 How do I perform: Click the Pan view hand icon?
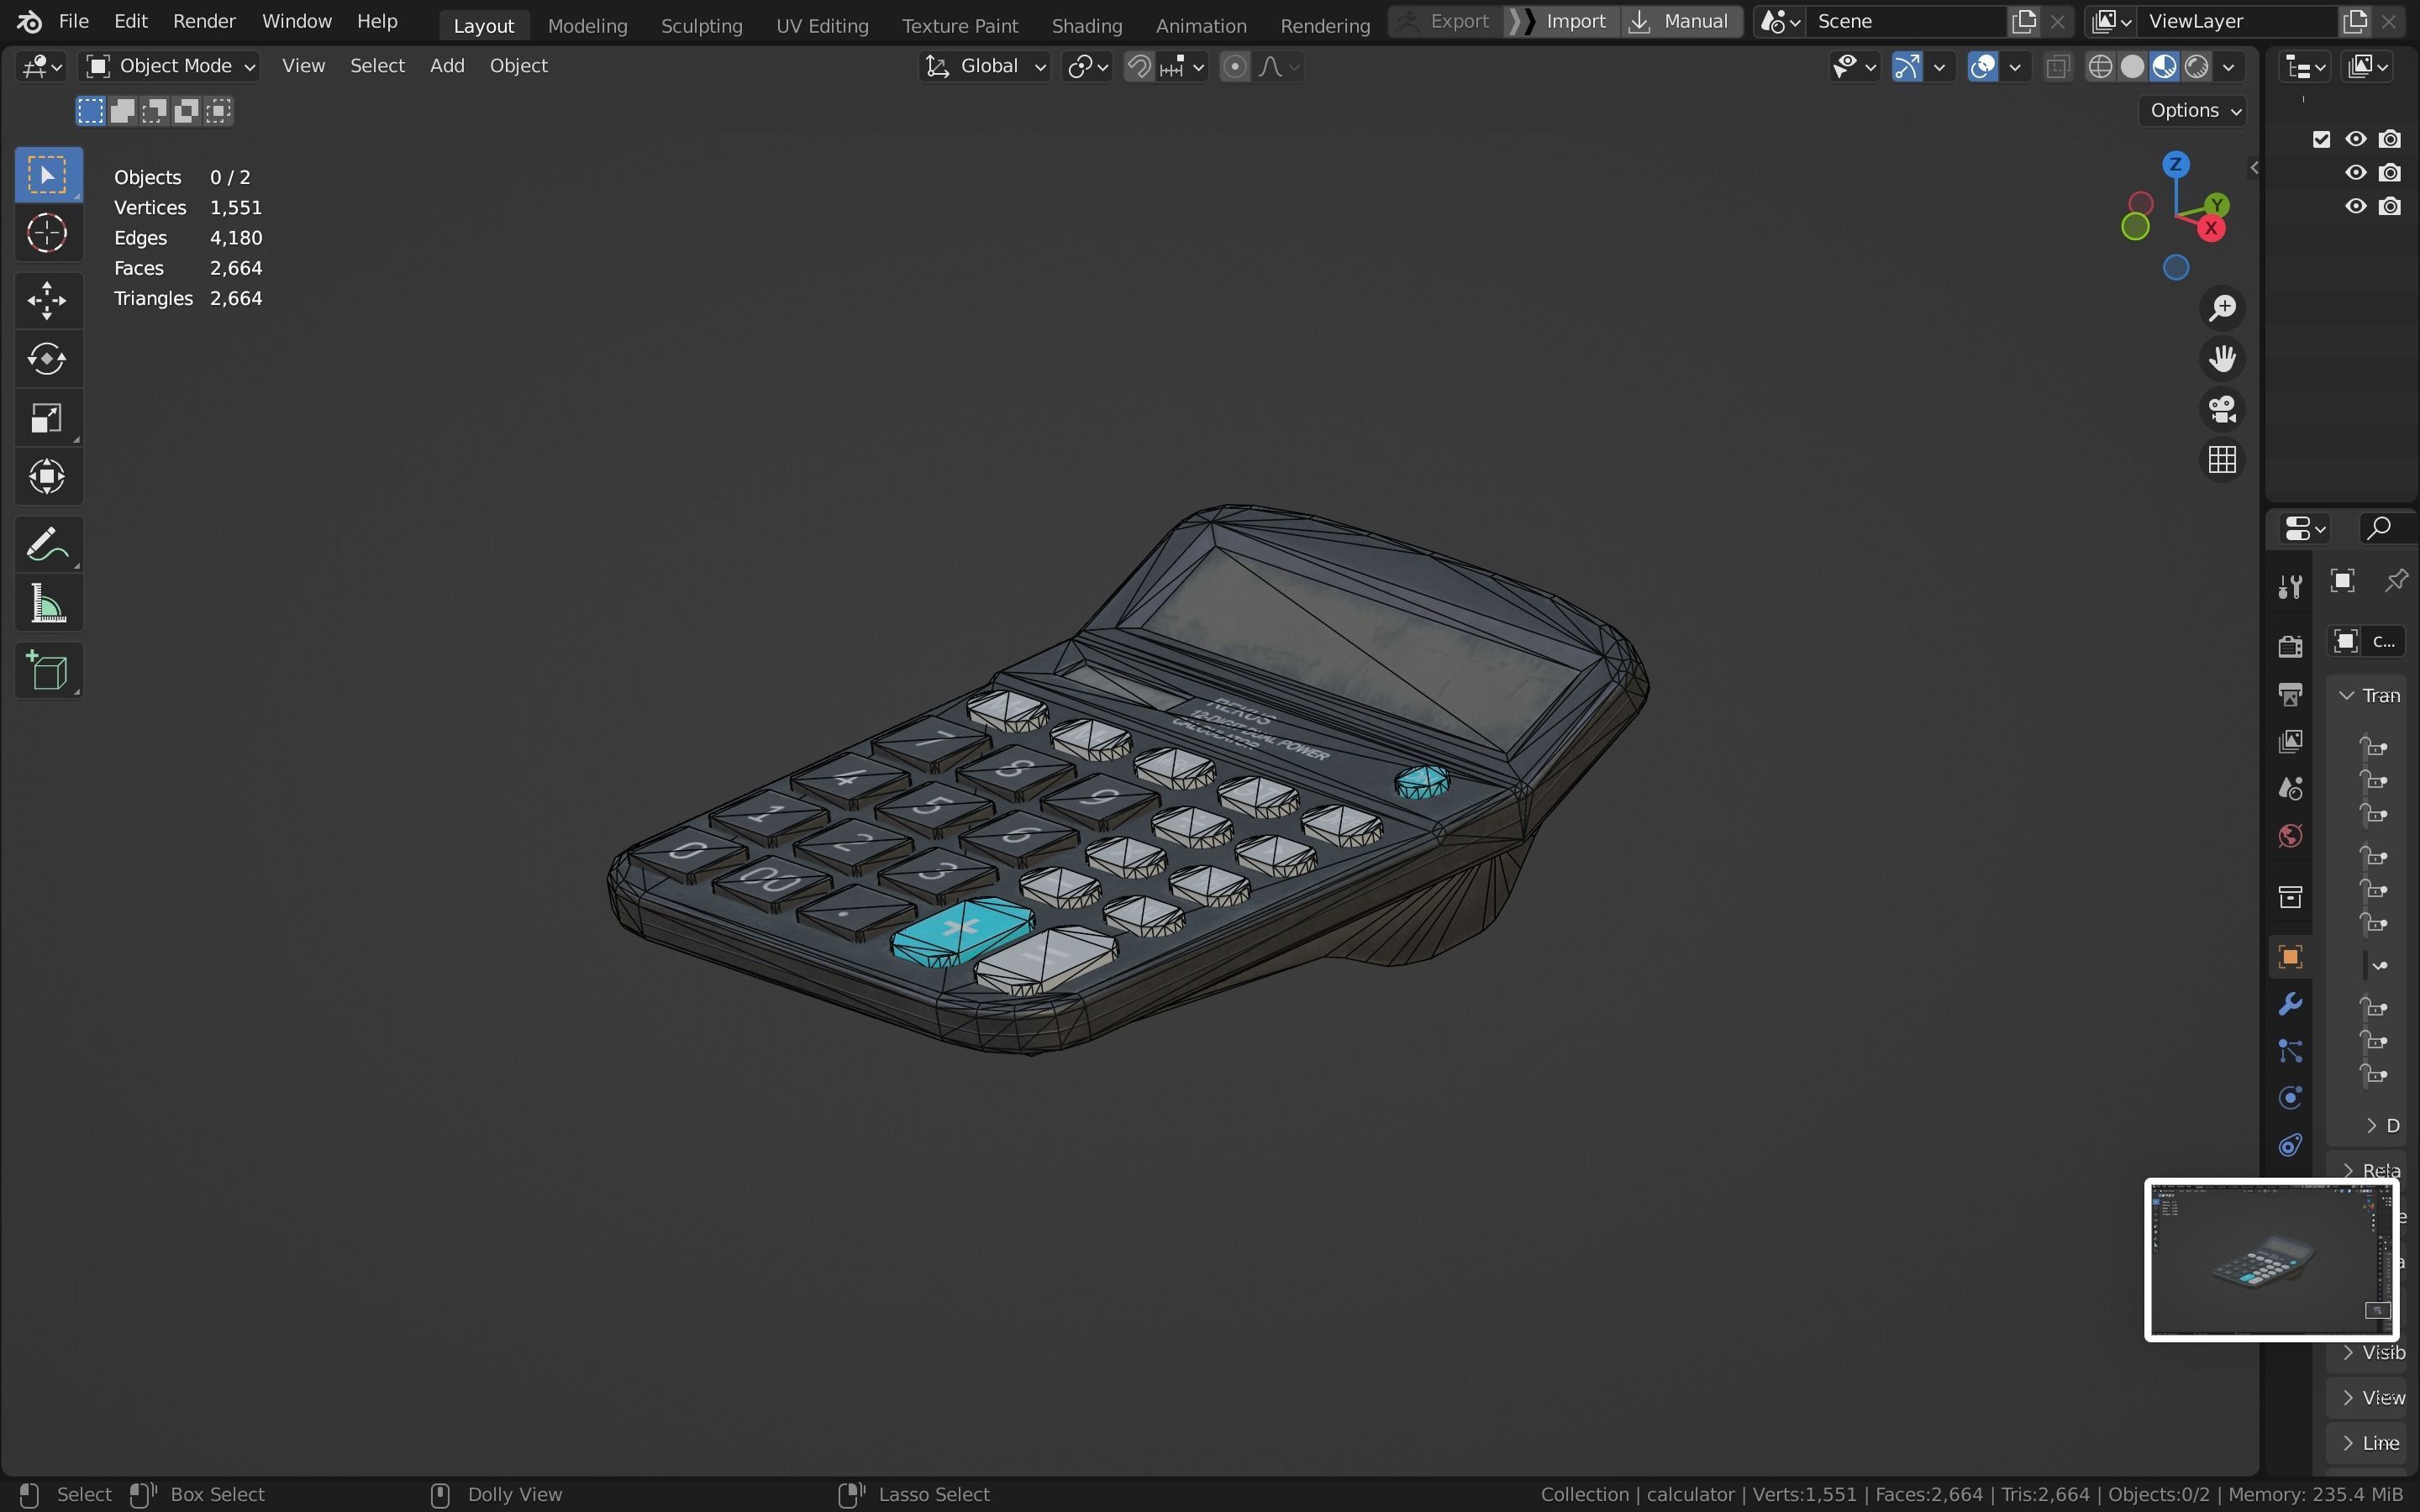(2222, 359)
